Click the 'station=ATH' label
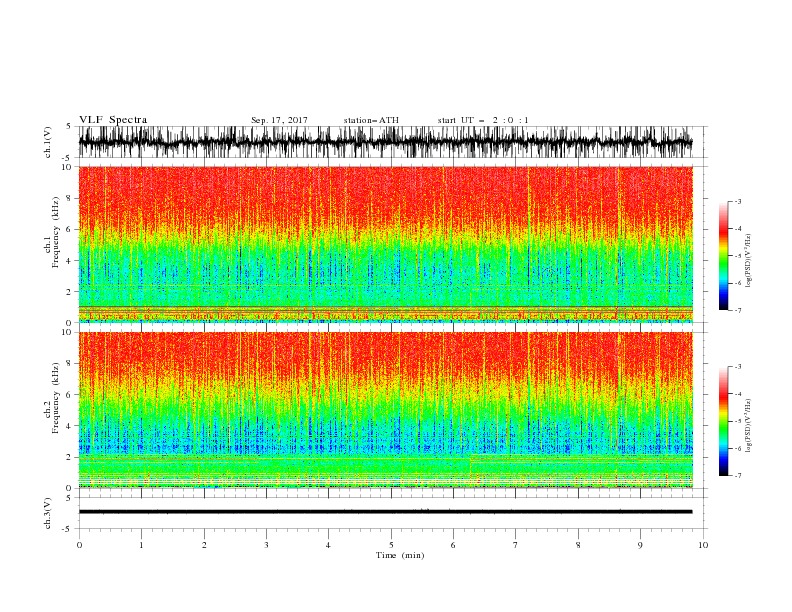The height and width of the screenshot is (612, 792). (371, 120)
